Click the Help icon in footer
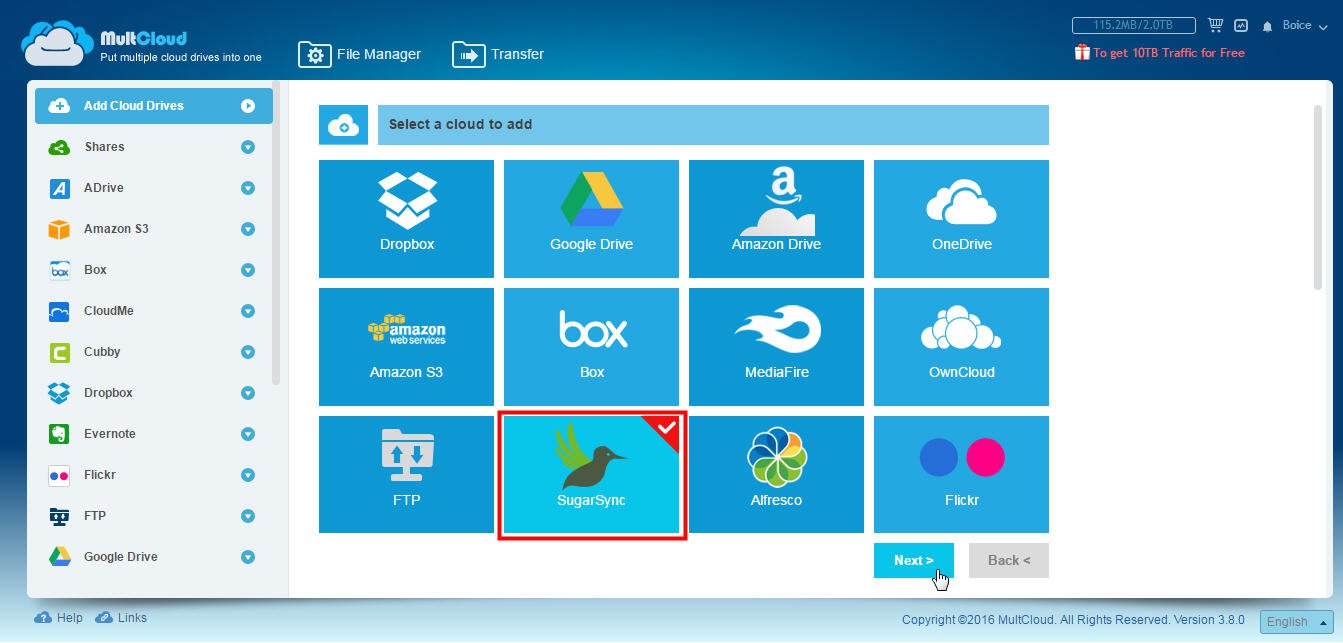The width and height of the screenshot is (1343, 643). click(43, 618)
